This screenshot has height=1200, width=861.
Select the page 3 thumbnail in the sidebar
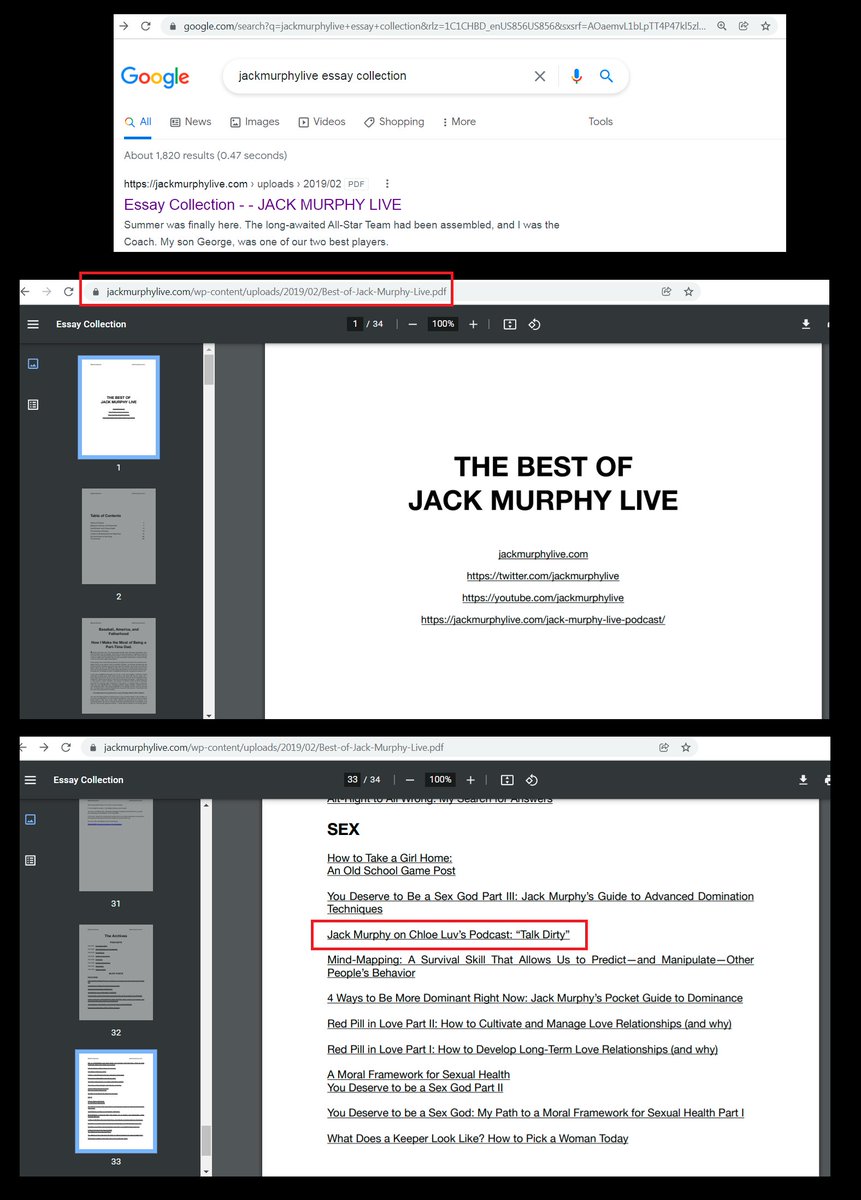tap(119, 666)
